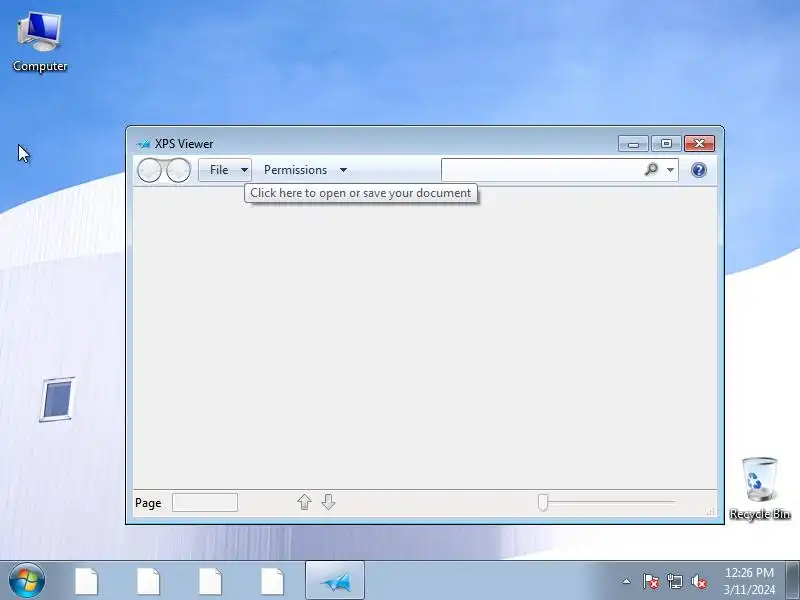800x600 pixels.
Task: Show hidden system tray icons
Action: [626, 581]
